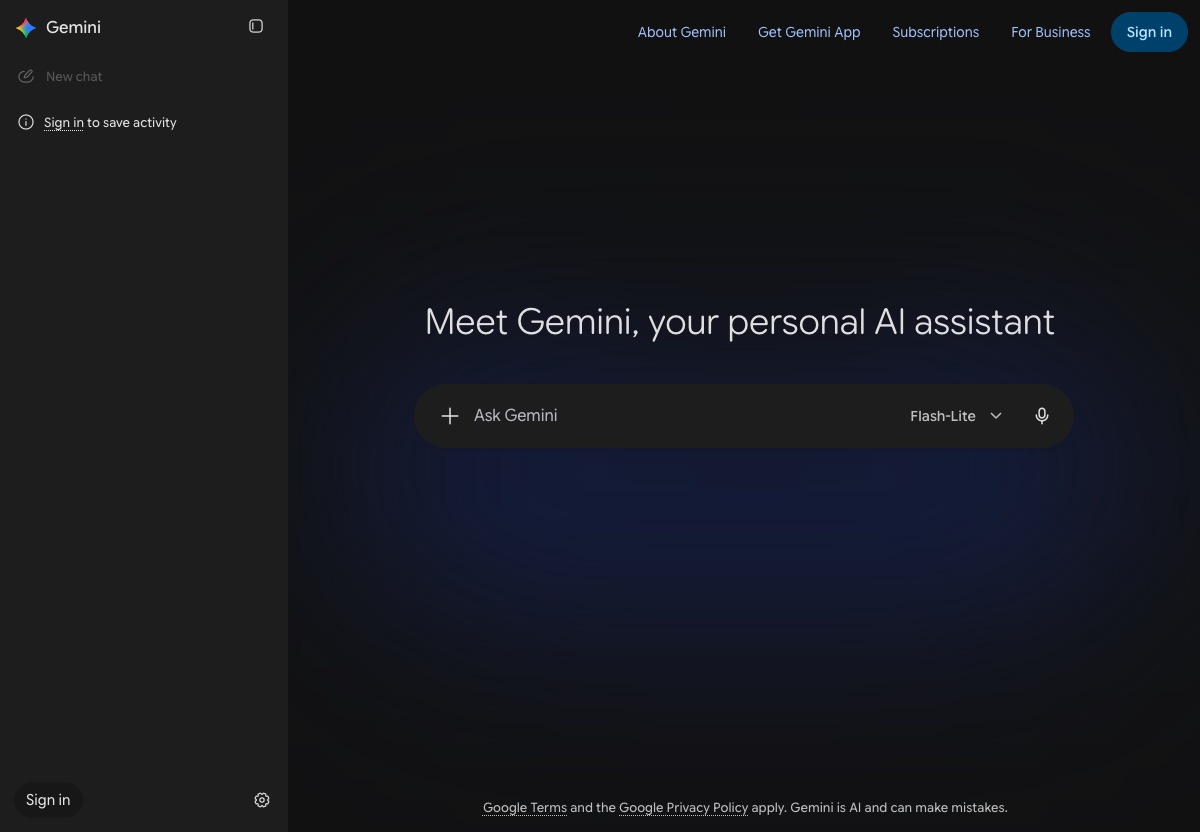Open the Subscriptions page
1200x832 pixels.
936,32
